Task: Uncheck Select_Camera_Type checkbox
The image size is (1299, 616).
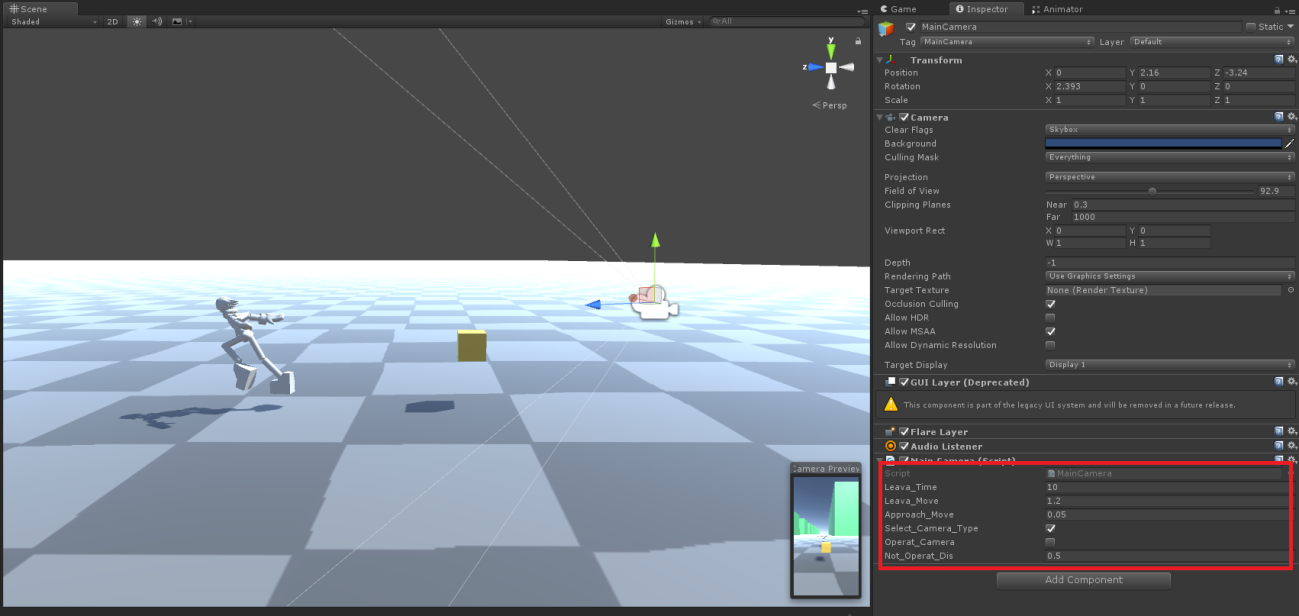Action: pyautogui.click(x=1050, y=528)
